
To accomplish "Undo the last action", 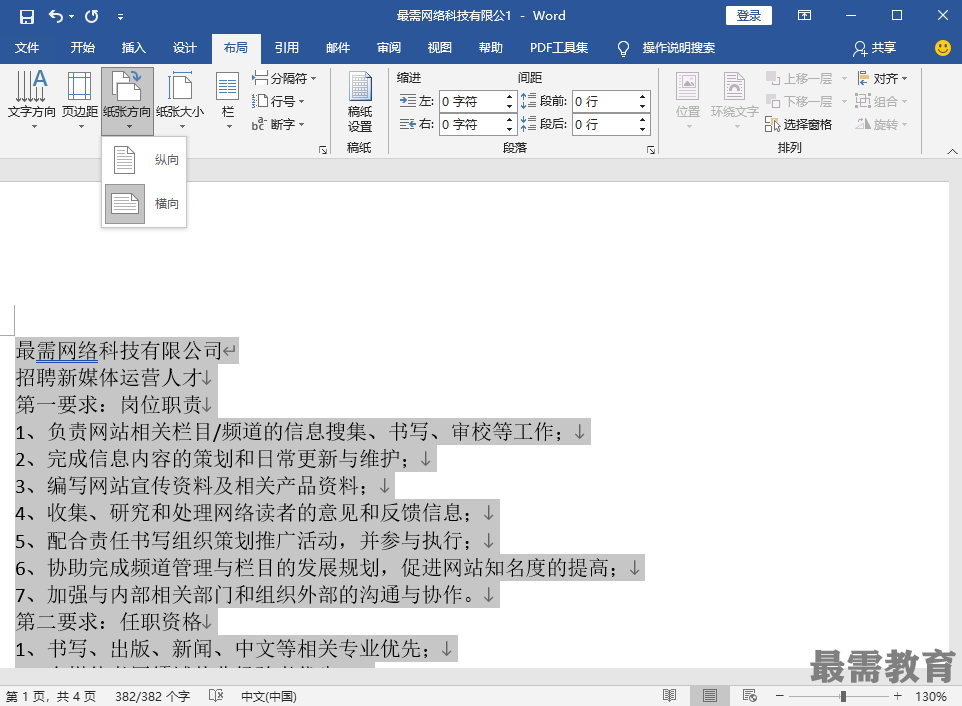I will (56, 17).
